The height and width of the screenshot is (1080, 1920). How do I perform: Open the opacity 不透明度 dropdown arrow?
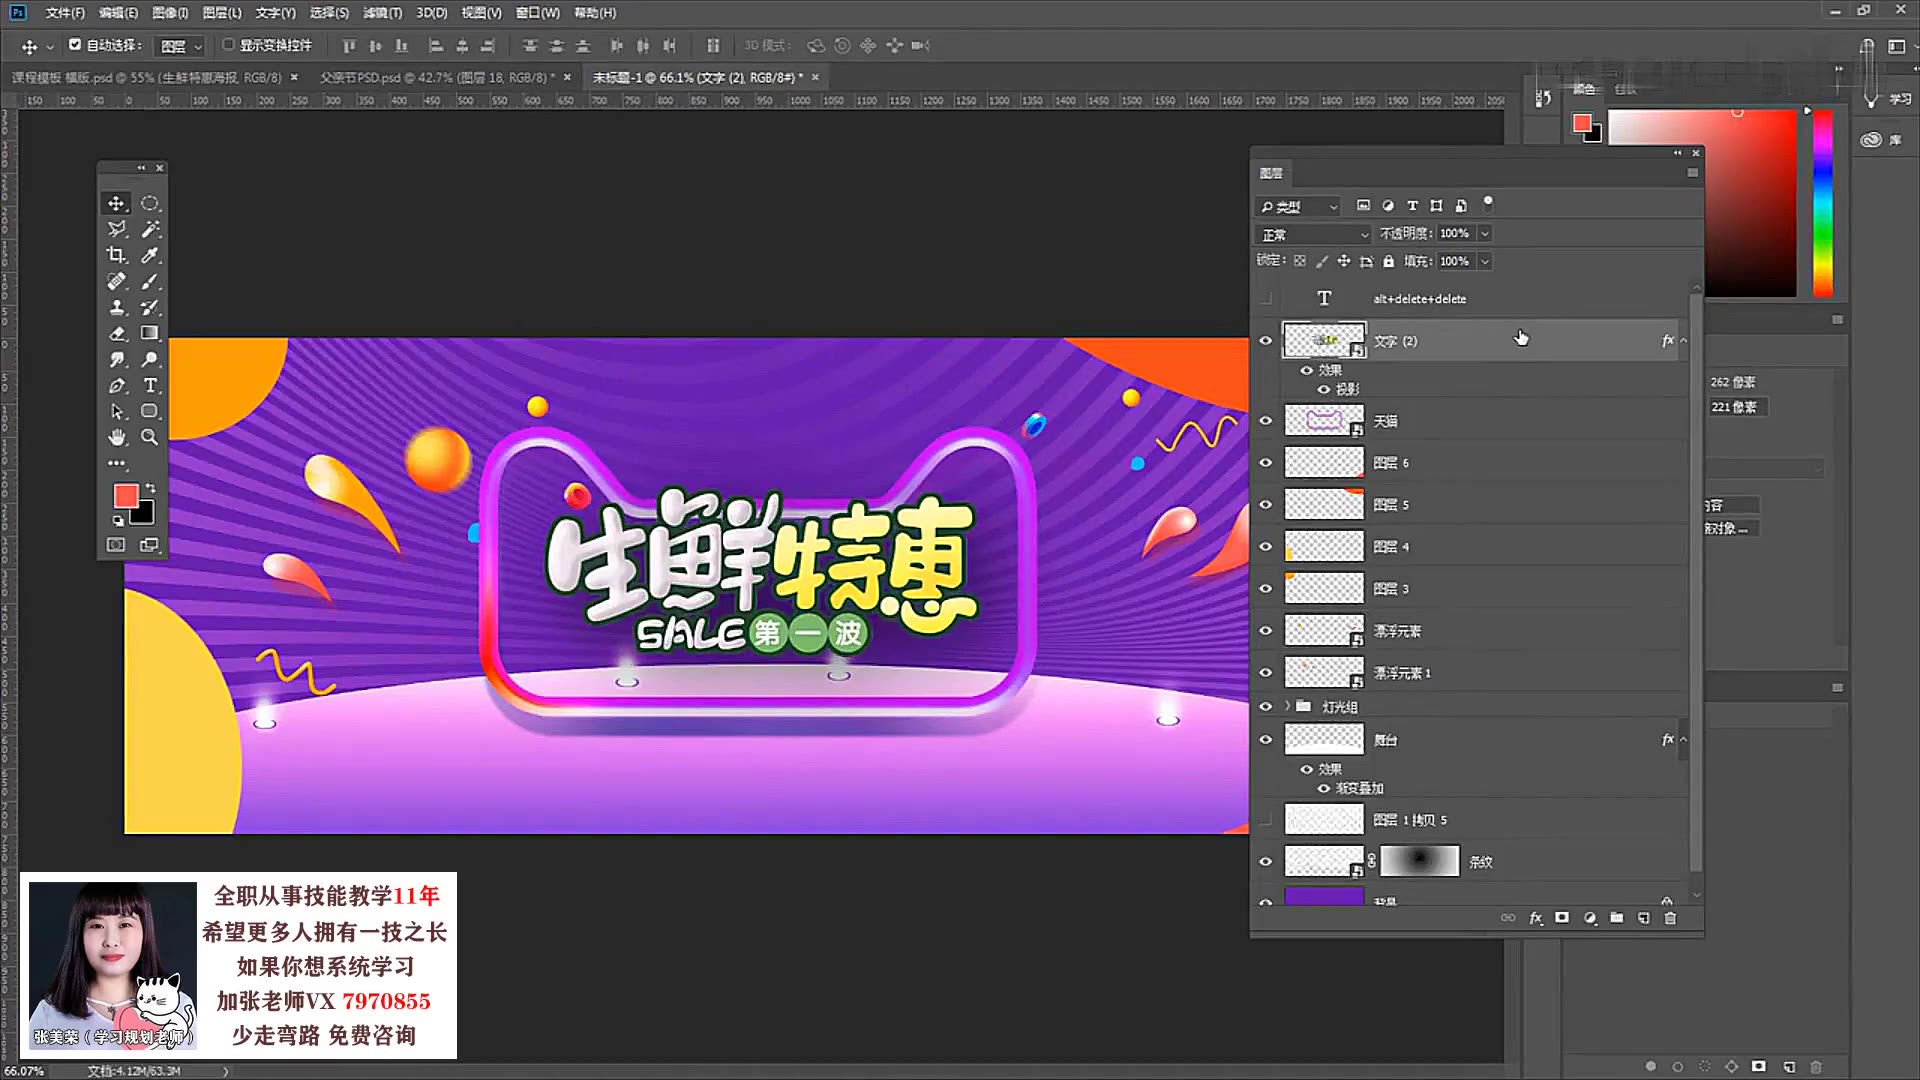(x=1485, y=233)
